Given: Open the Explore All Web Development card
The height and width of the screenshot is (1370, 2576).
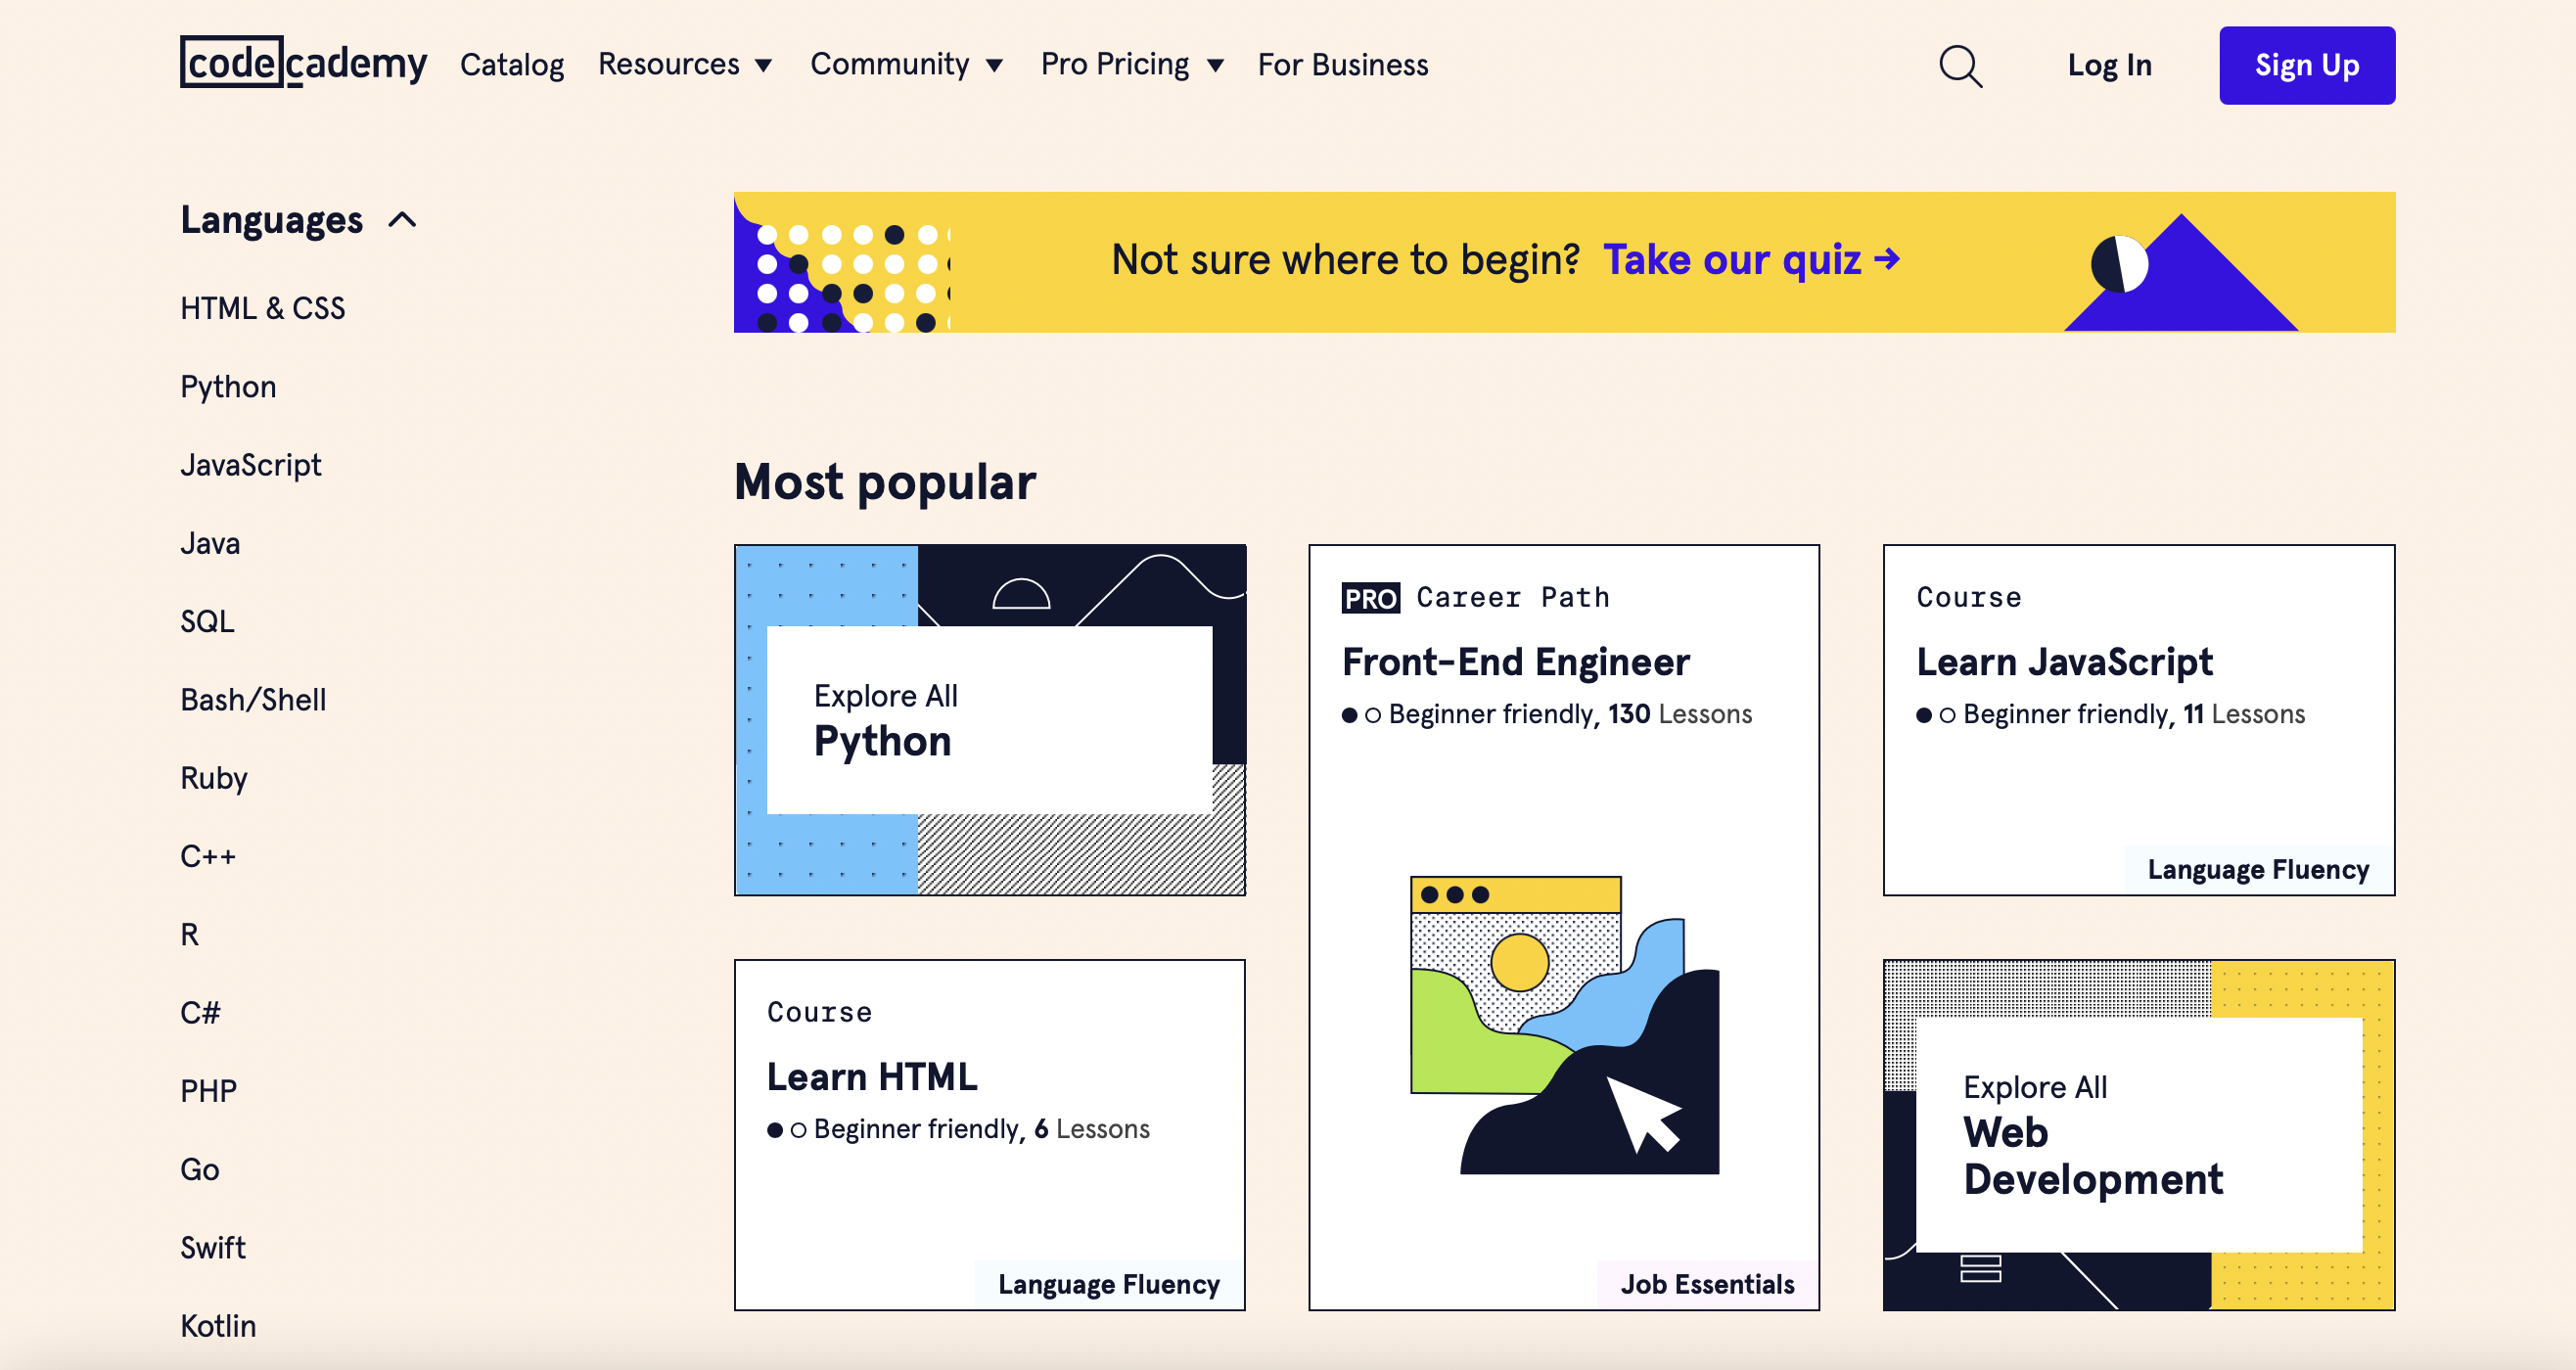Looking at the screenshot, I should [x=2139, y=1135].
